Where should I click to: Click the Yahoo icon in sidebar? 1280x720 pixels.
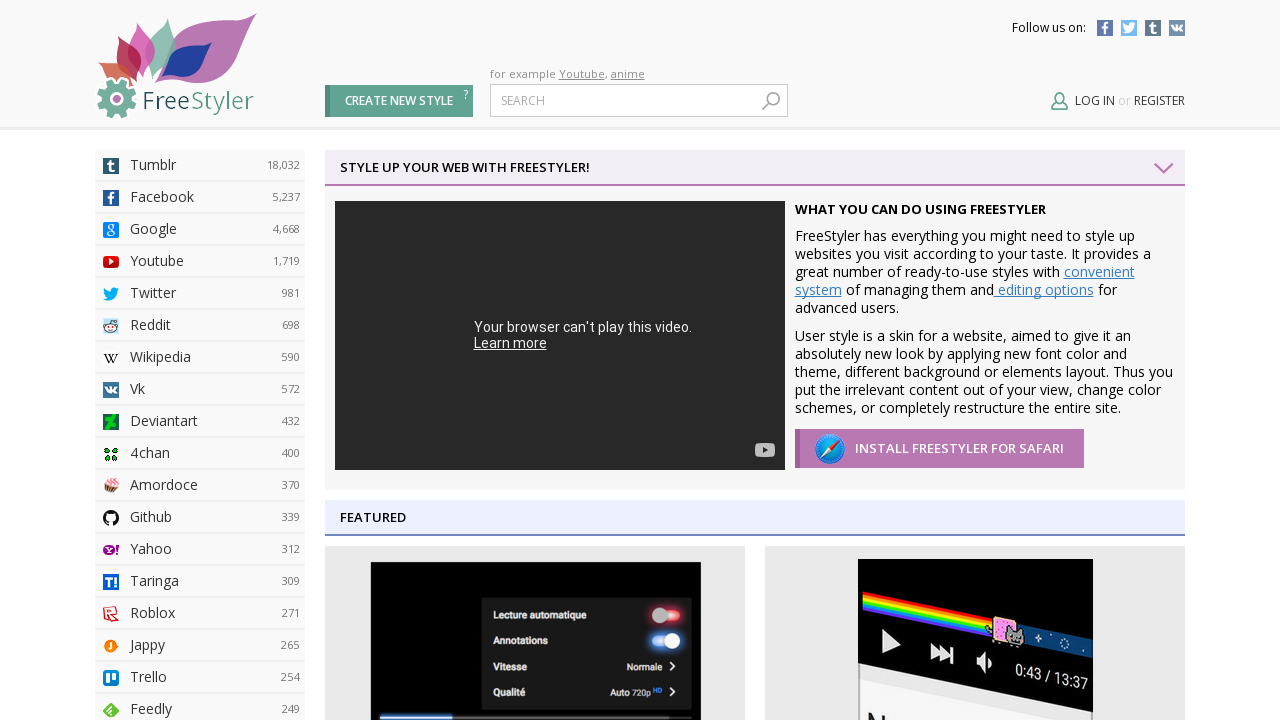click(111, 550)
